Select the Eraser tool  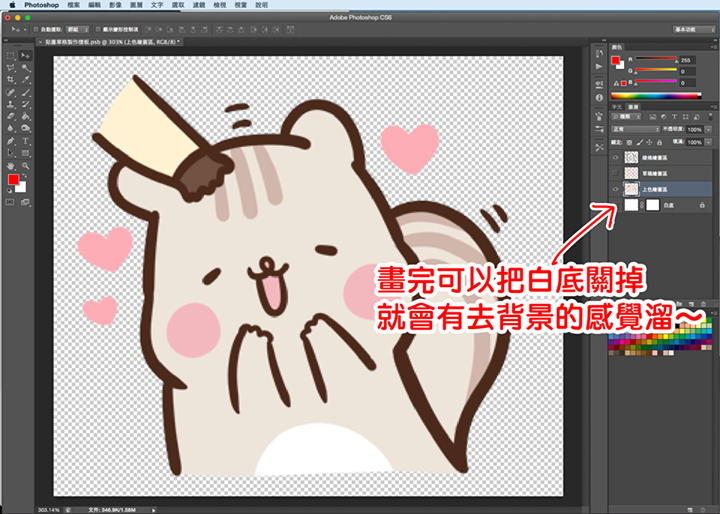[x=11, y=116]
